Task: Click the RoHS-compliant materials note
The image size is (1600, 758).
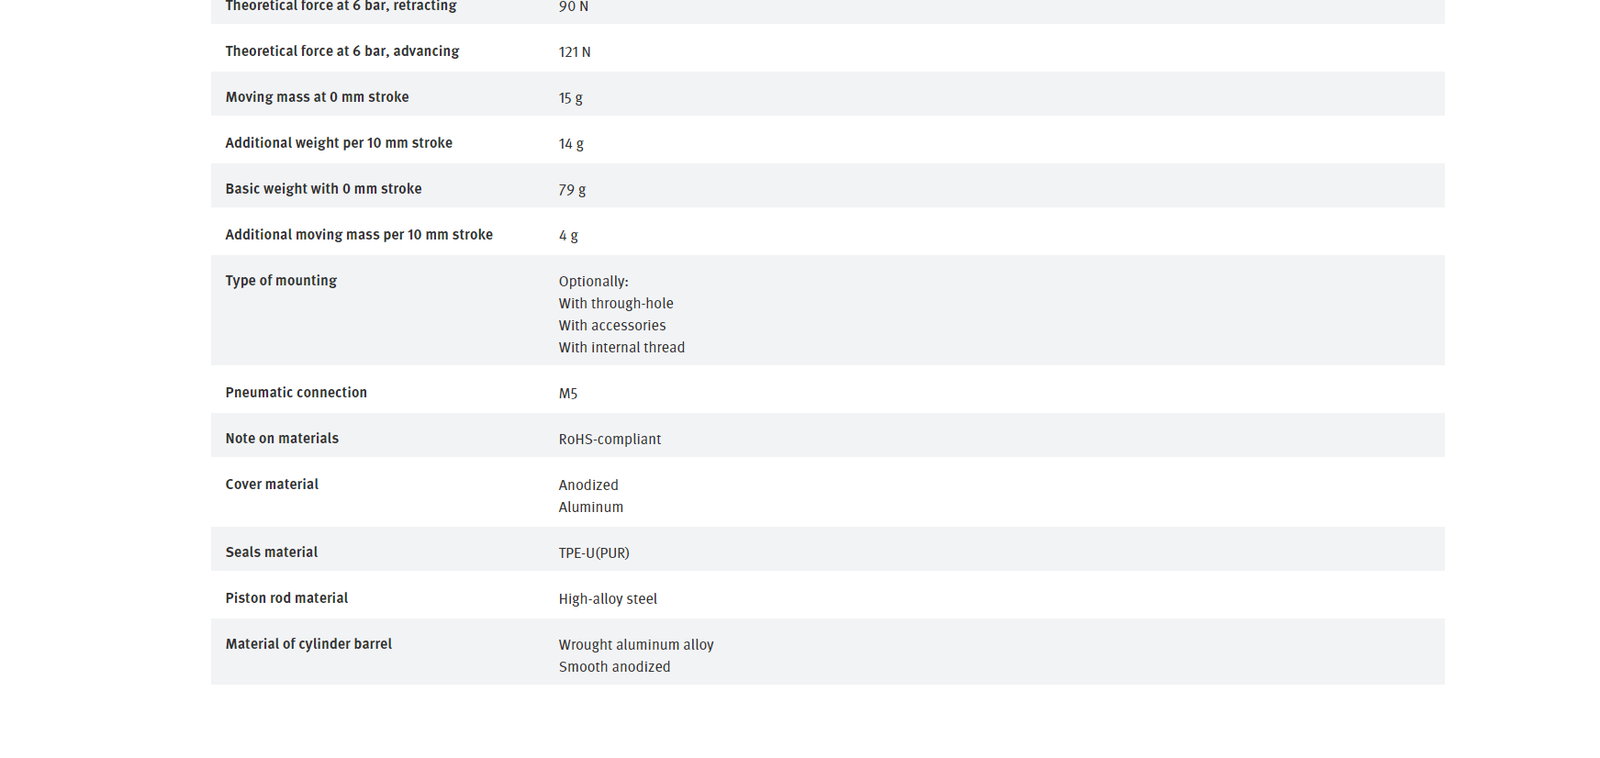Action: coord(610,440)
